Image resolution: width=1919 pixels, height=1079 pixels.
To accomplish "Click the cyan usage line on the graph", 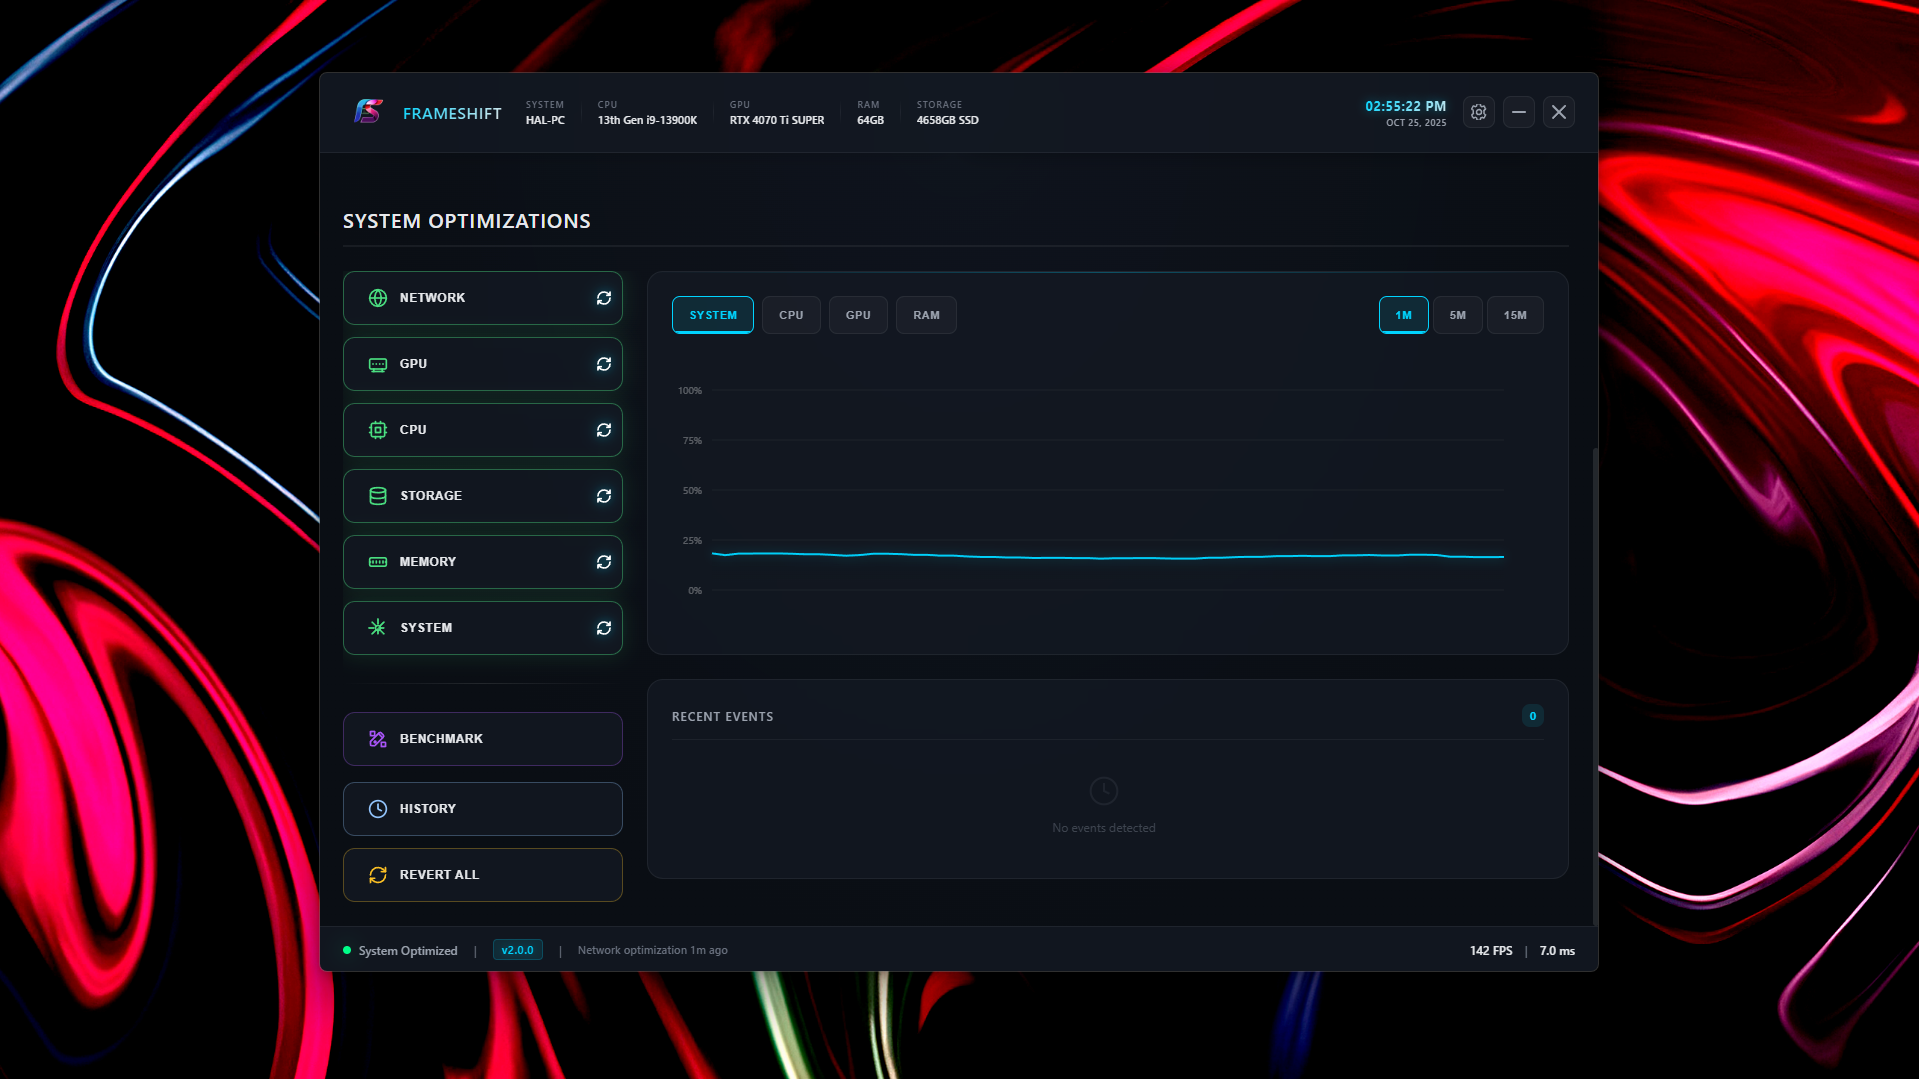I will pyautogui.click(x=1100, y=556).
